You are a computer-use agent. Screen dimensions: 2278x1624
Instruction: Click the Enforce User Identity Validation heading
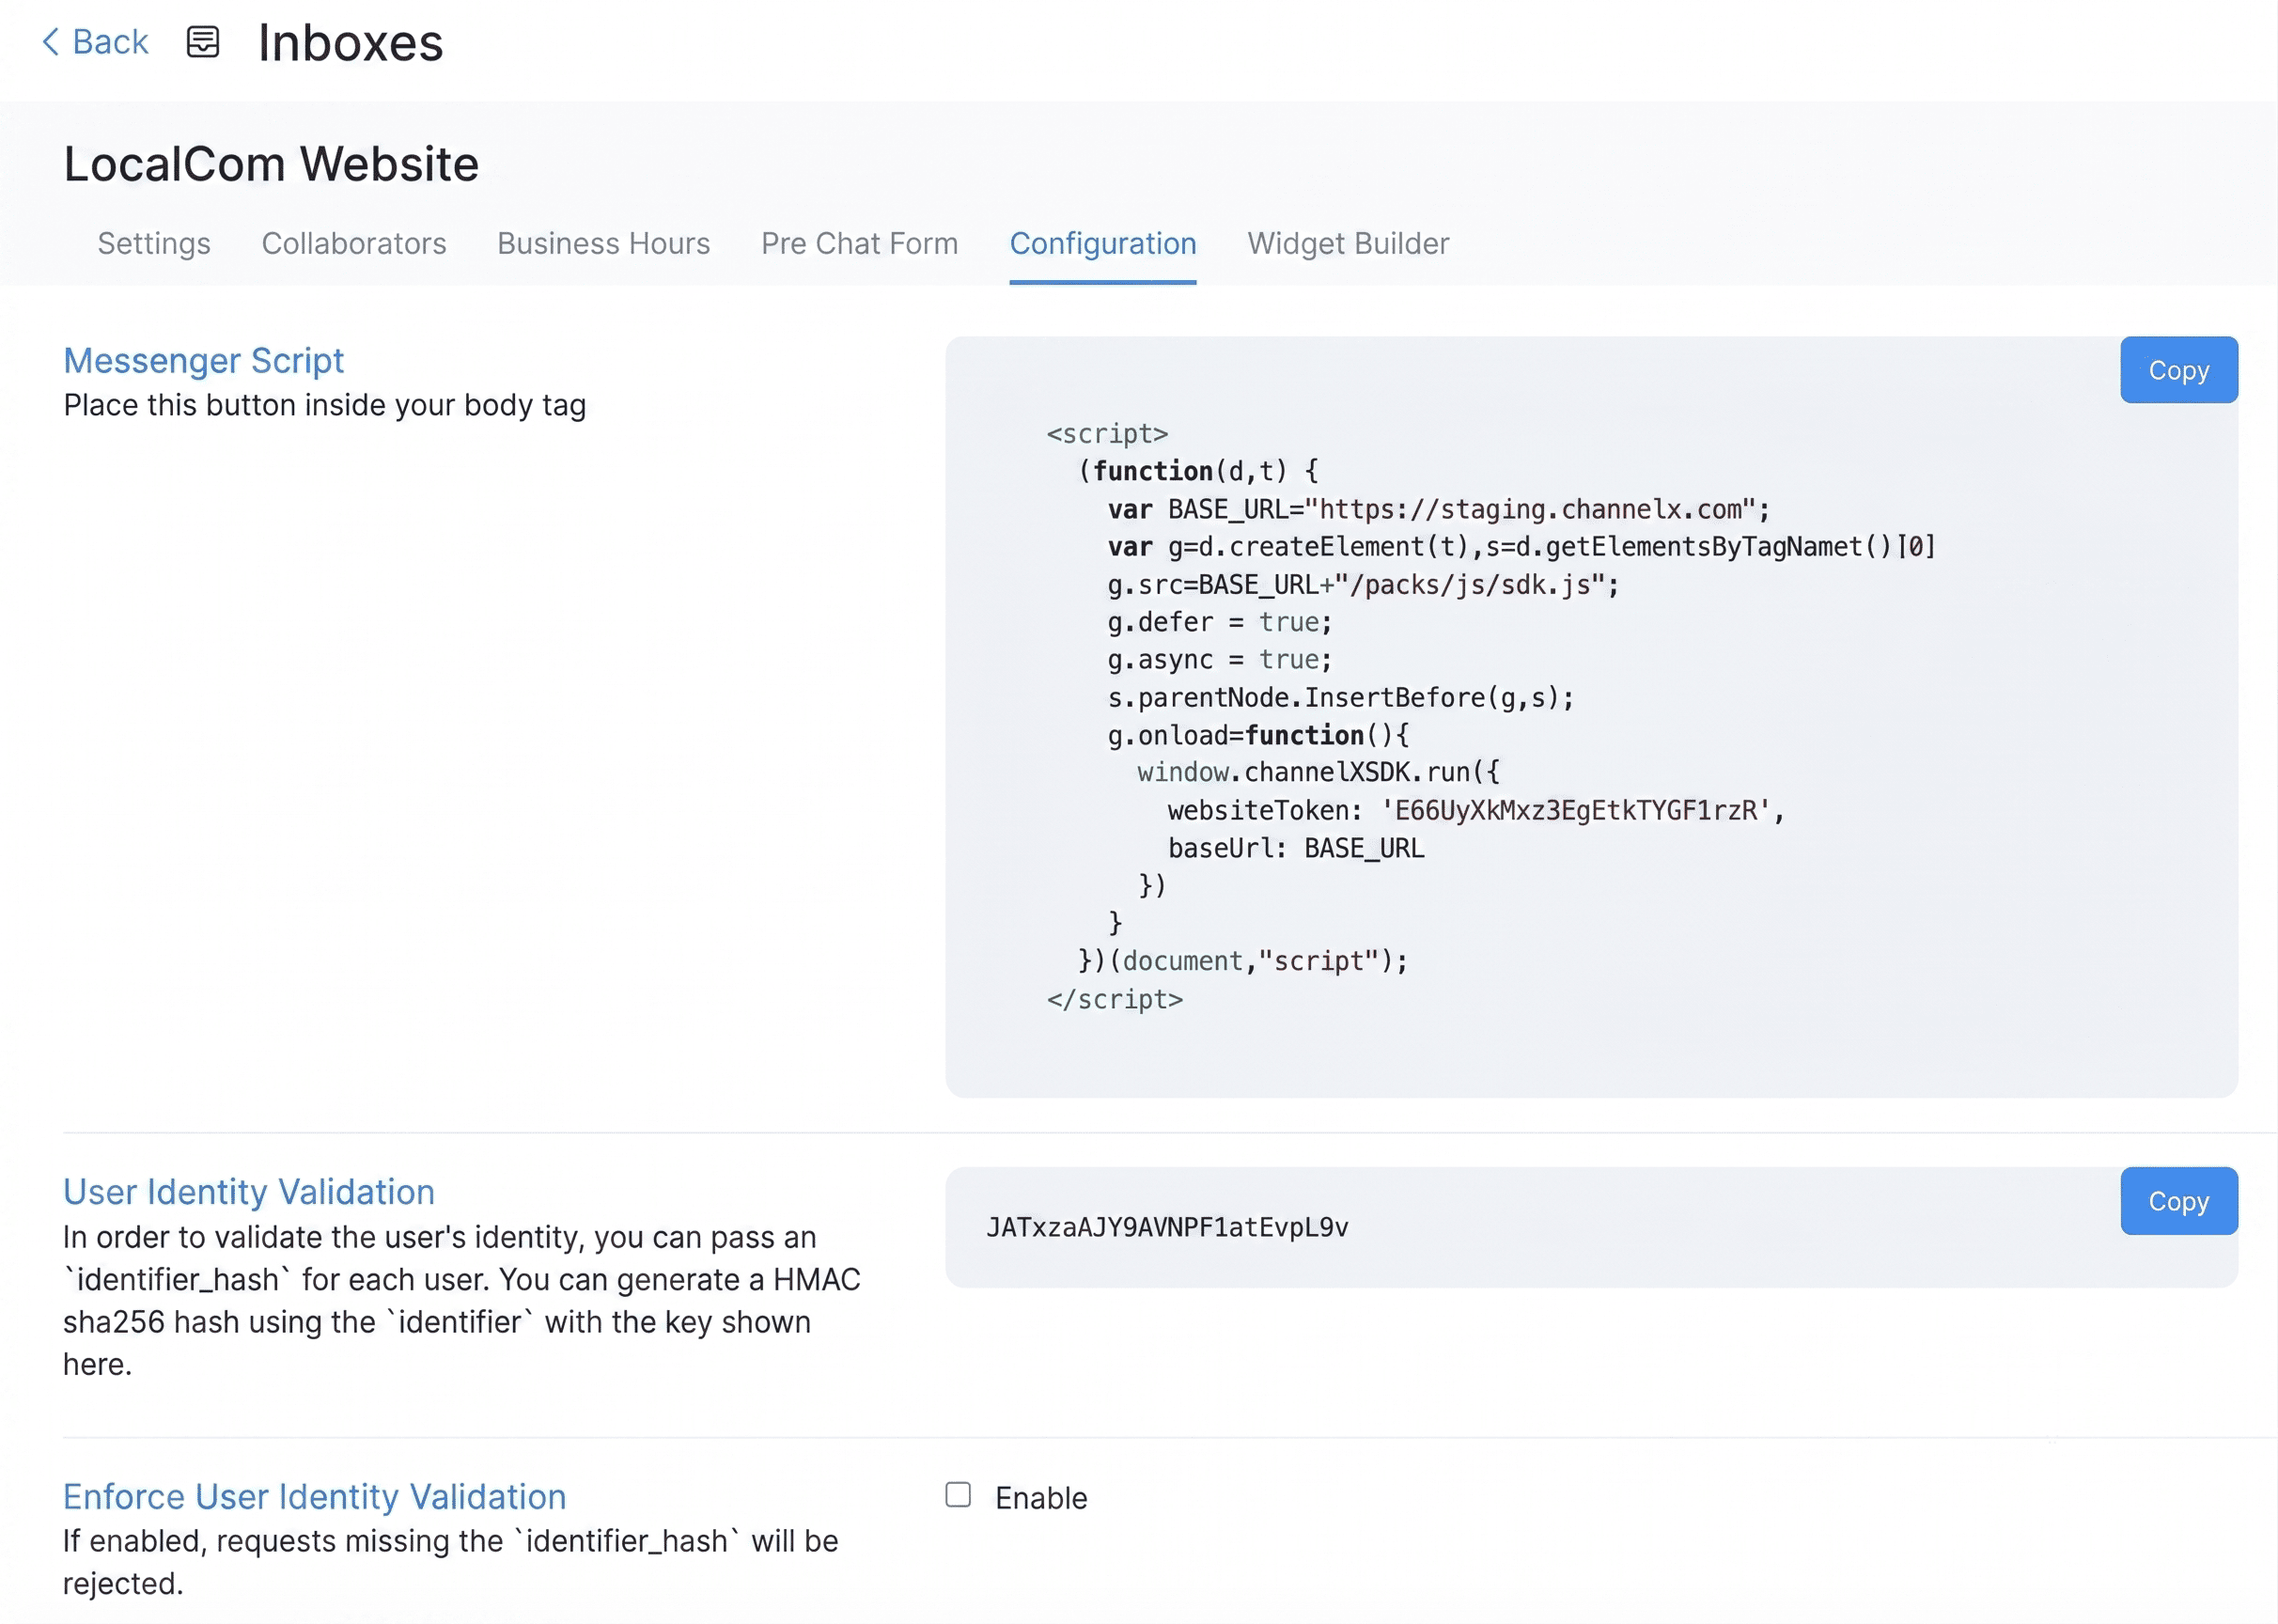(315, 1497)
